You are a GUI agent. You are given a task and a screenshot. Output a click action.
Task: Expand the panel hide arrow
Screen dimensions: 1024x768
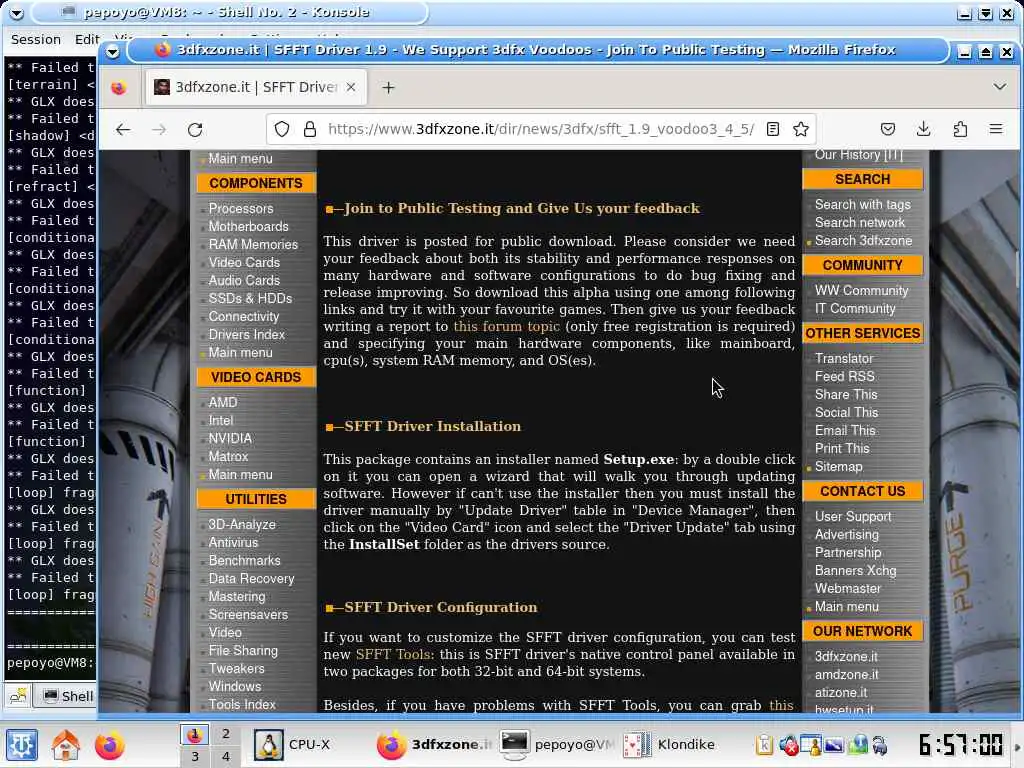(x=1017, y=747)
